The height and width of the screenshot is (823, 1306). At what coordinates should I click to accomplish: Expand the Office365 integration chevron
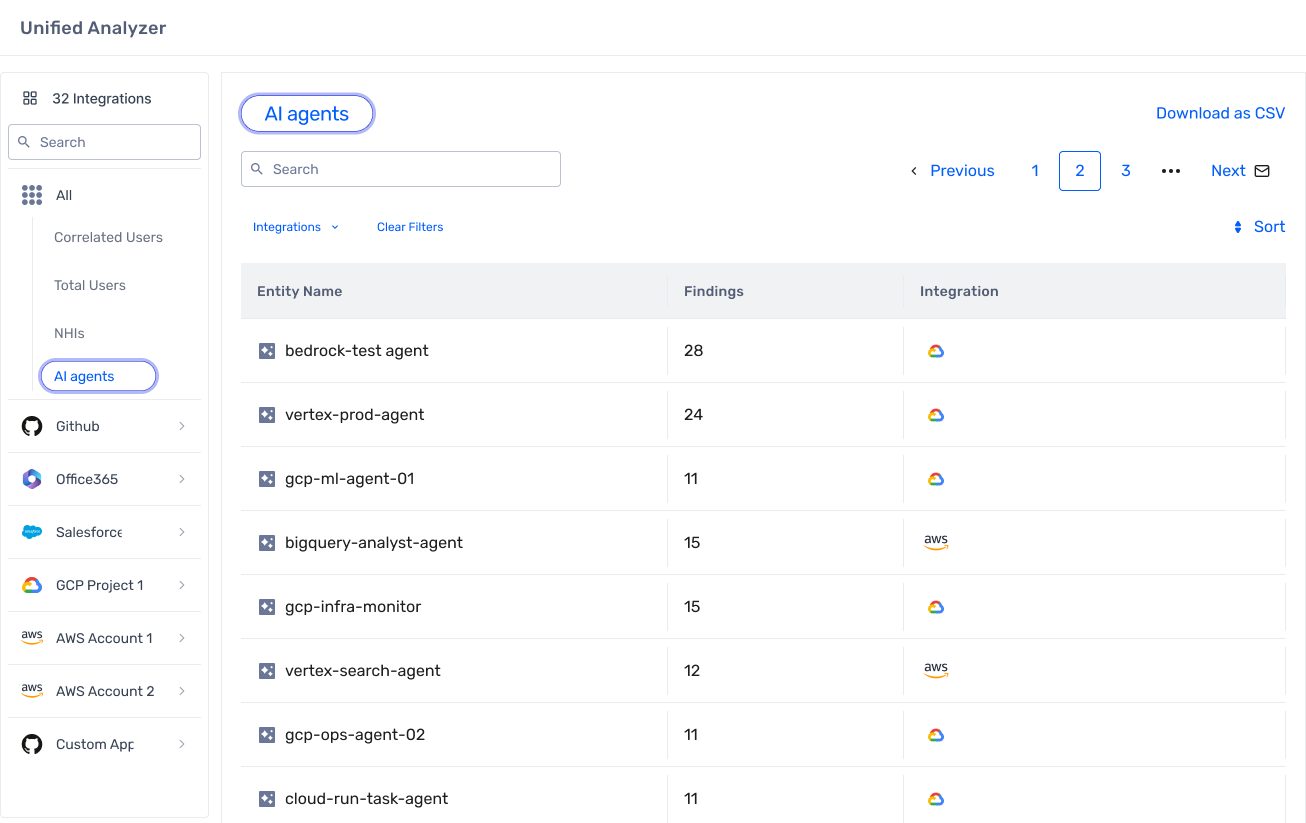click(182, 479)
